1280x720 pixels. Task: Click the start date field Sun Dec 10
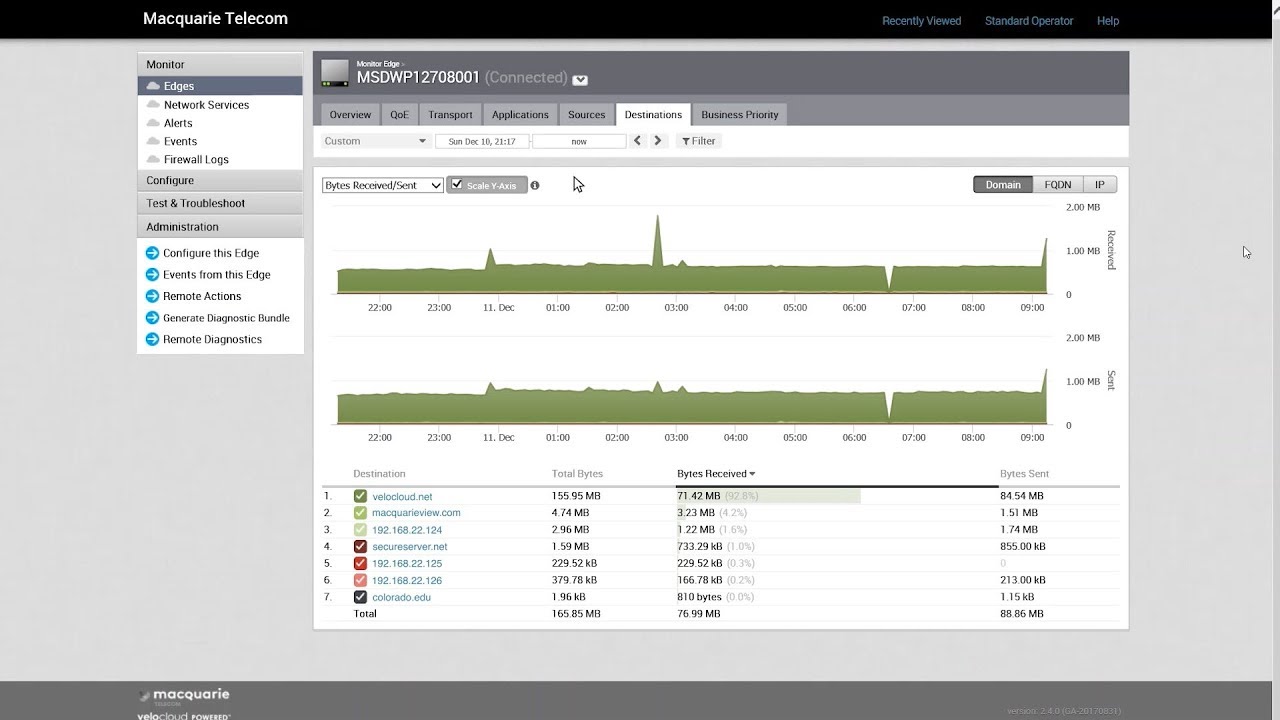point(482,141)
